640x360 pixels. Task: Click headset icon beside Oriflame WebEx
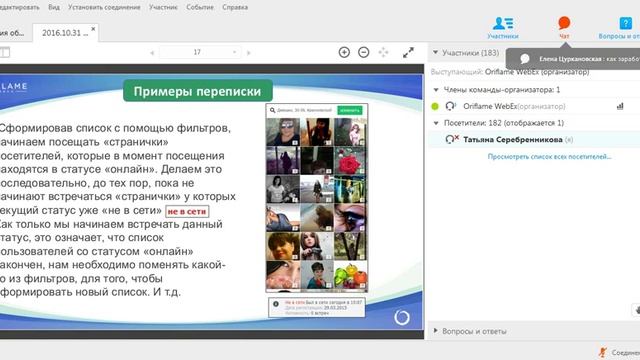click(x=450, y=106)
